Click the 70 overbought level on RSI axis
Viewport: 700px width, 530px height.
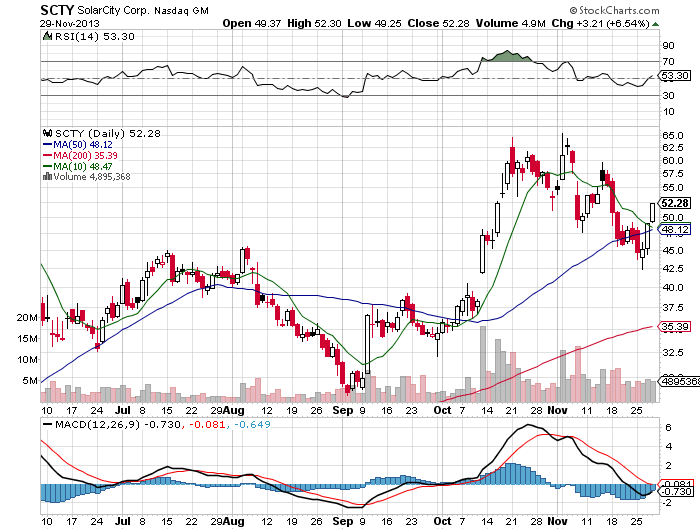tap(668, 62)
